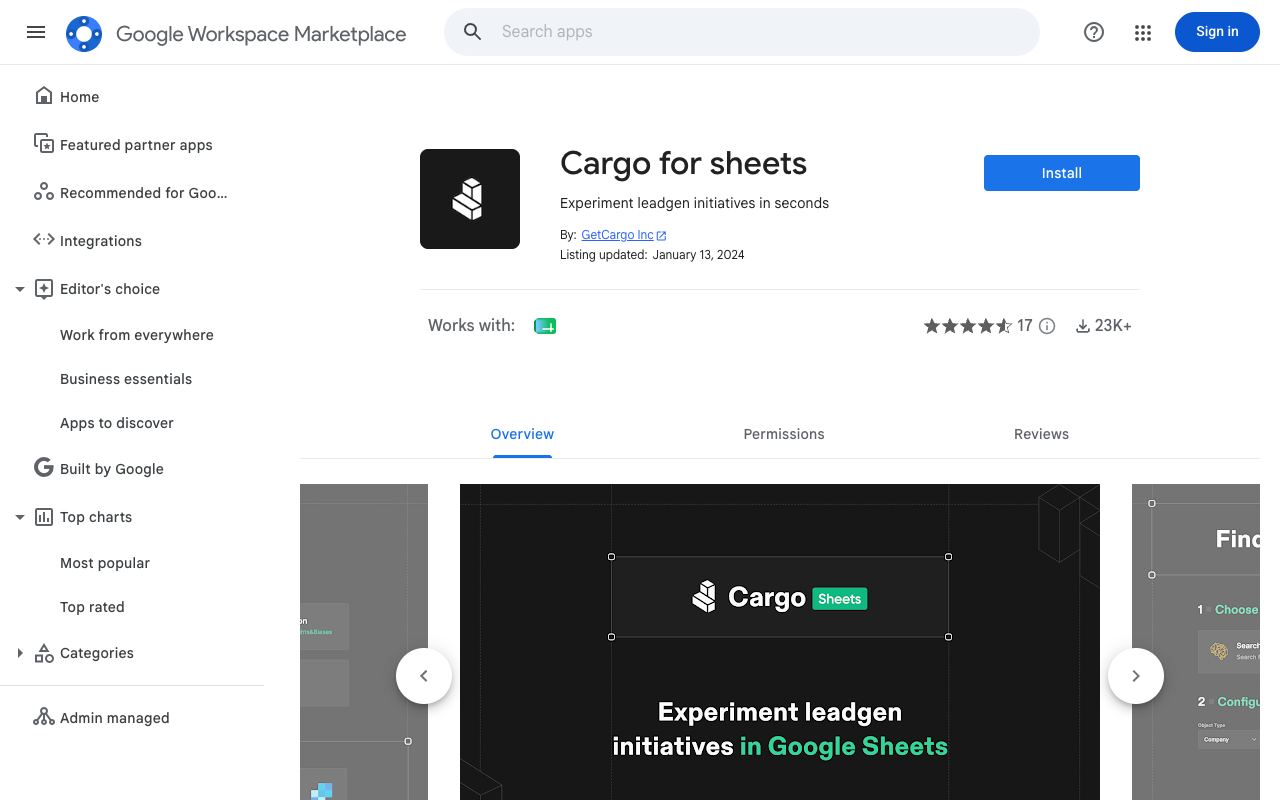
Task: Click the Cargo for sheets title
Action: (x=683, y=163)
